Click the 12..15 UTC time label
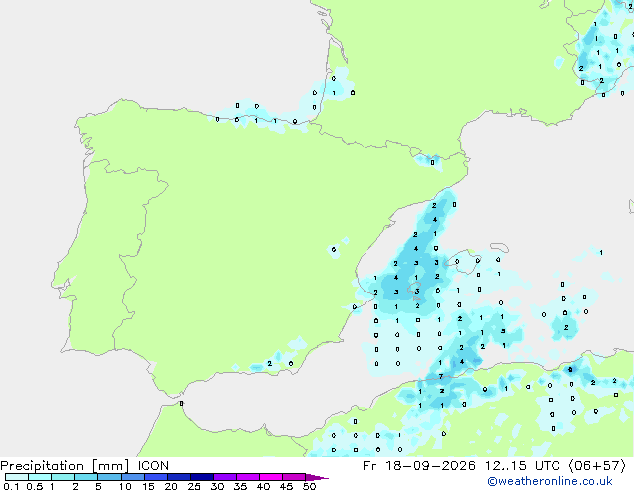634x490 pixels. [522, 466]
